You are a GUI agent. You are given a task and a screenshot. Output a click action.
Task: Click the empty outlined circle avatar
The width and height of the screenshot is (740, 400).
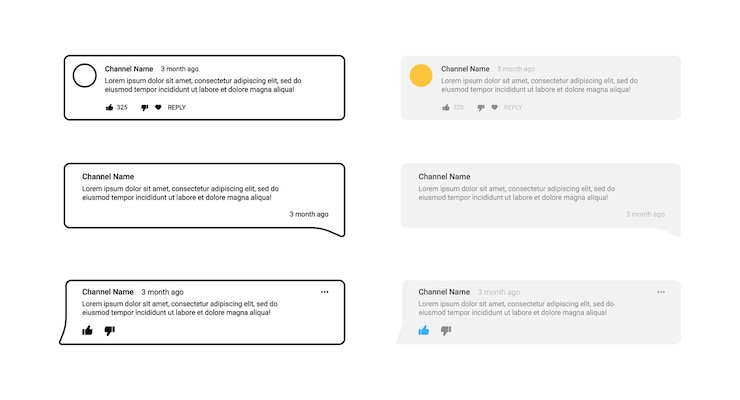84,75
